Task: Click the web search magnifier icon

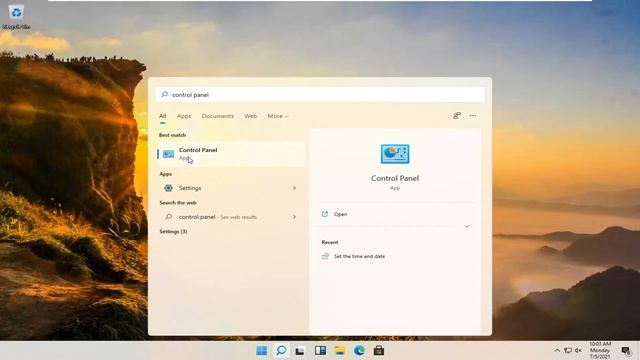Action: tap(168, 217)
